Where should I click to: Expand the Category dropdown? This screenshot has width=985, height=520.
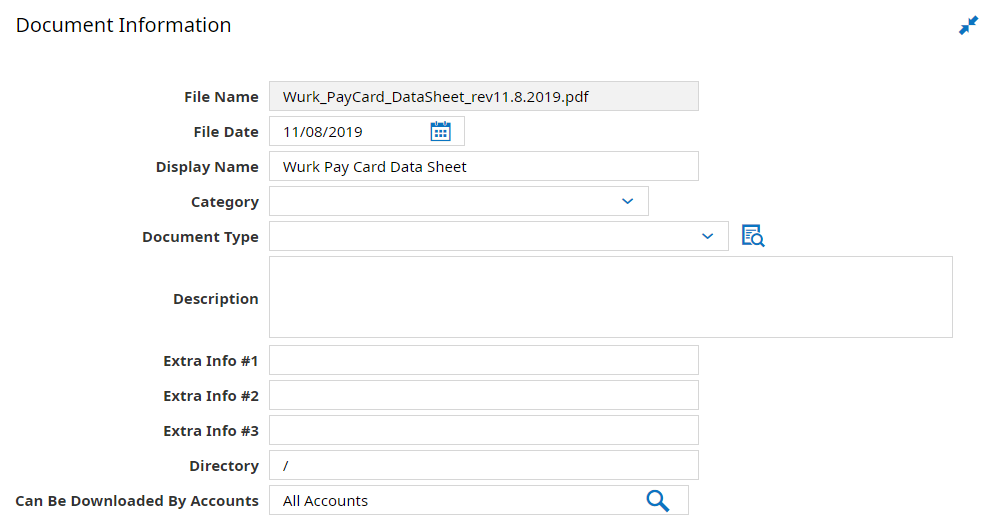627,202
